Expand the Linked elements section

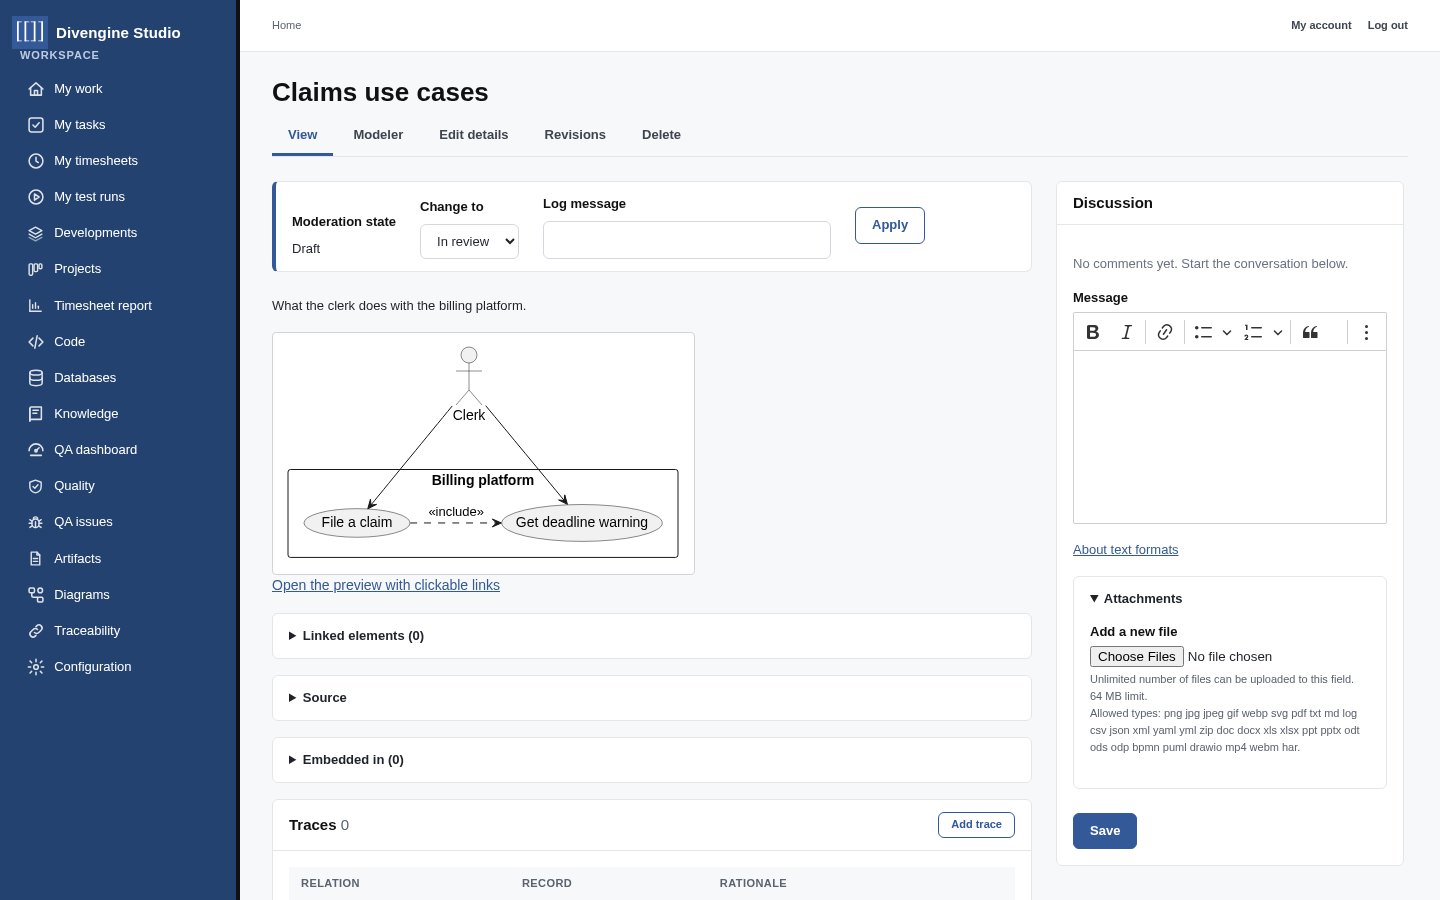click(x=652, y=636)
